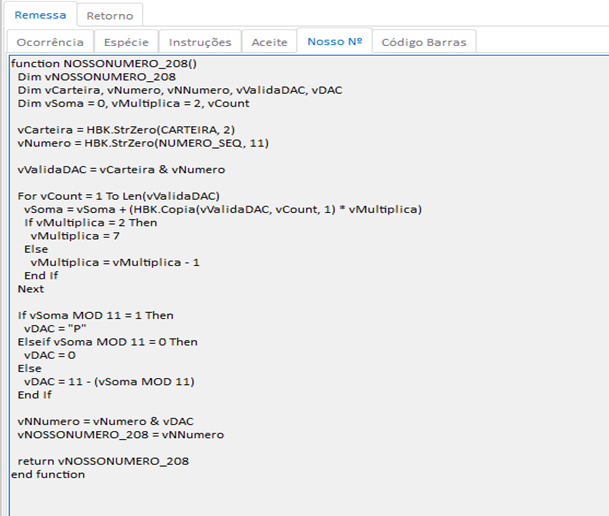
Task: Click the line 'vDAC = 0'
Action: pos(50,354)
